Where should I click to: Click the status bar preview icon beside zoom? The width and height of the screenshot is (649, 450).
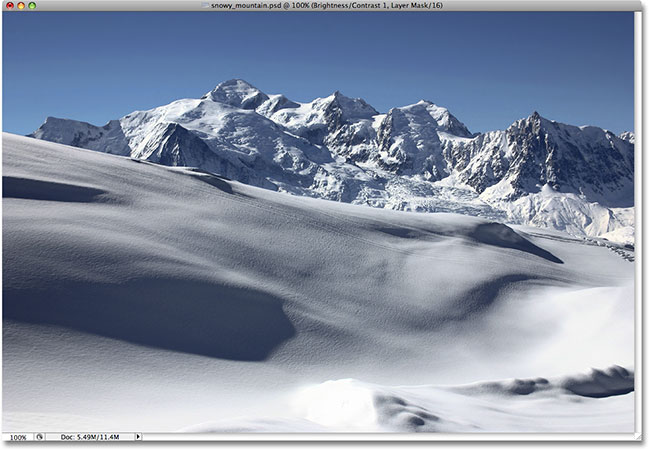pos(40,437)
